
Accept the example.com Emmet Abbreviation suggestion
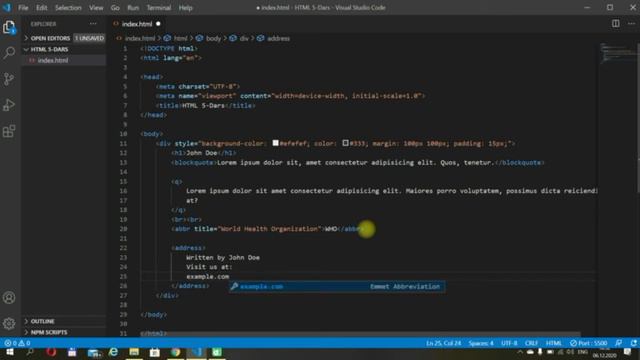tap(337, 287)
